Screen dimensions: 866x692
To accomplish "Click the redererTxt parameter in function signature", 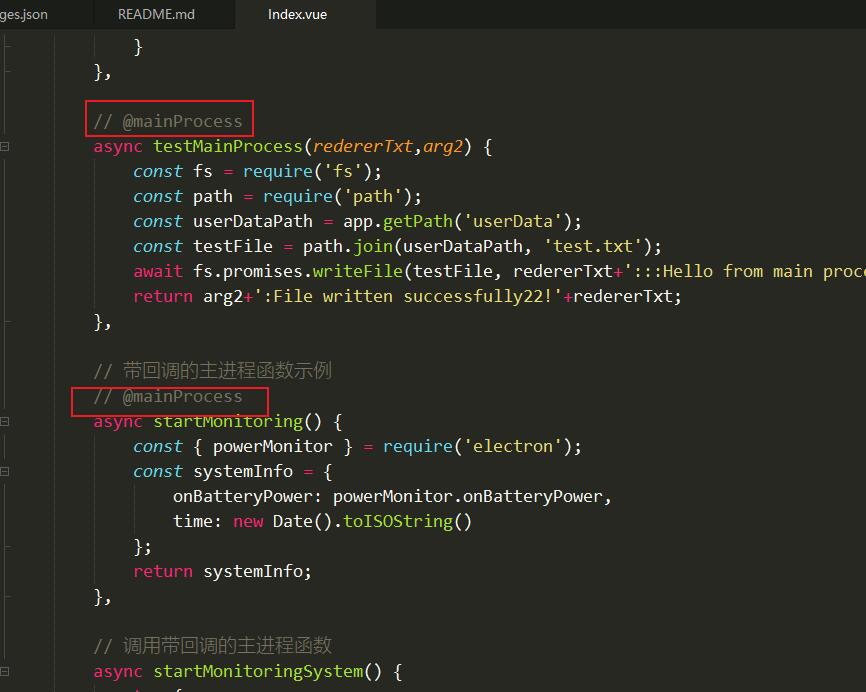I will click(x=362, y=146).
